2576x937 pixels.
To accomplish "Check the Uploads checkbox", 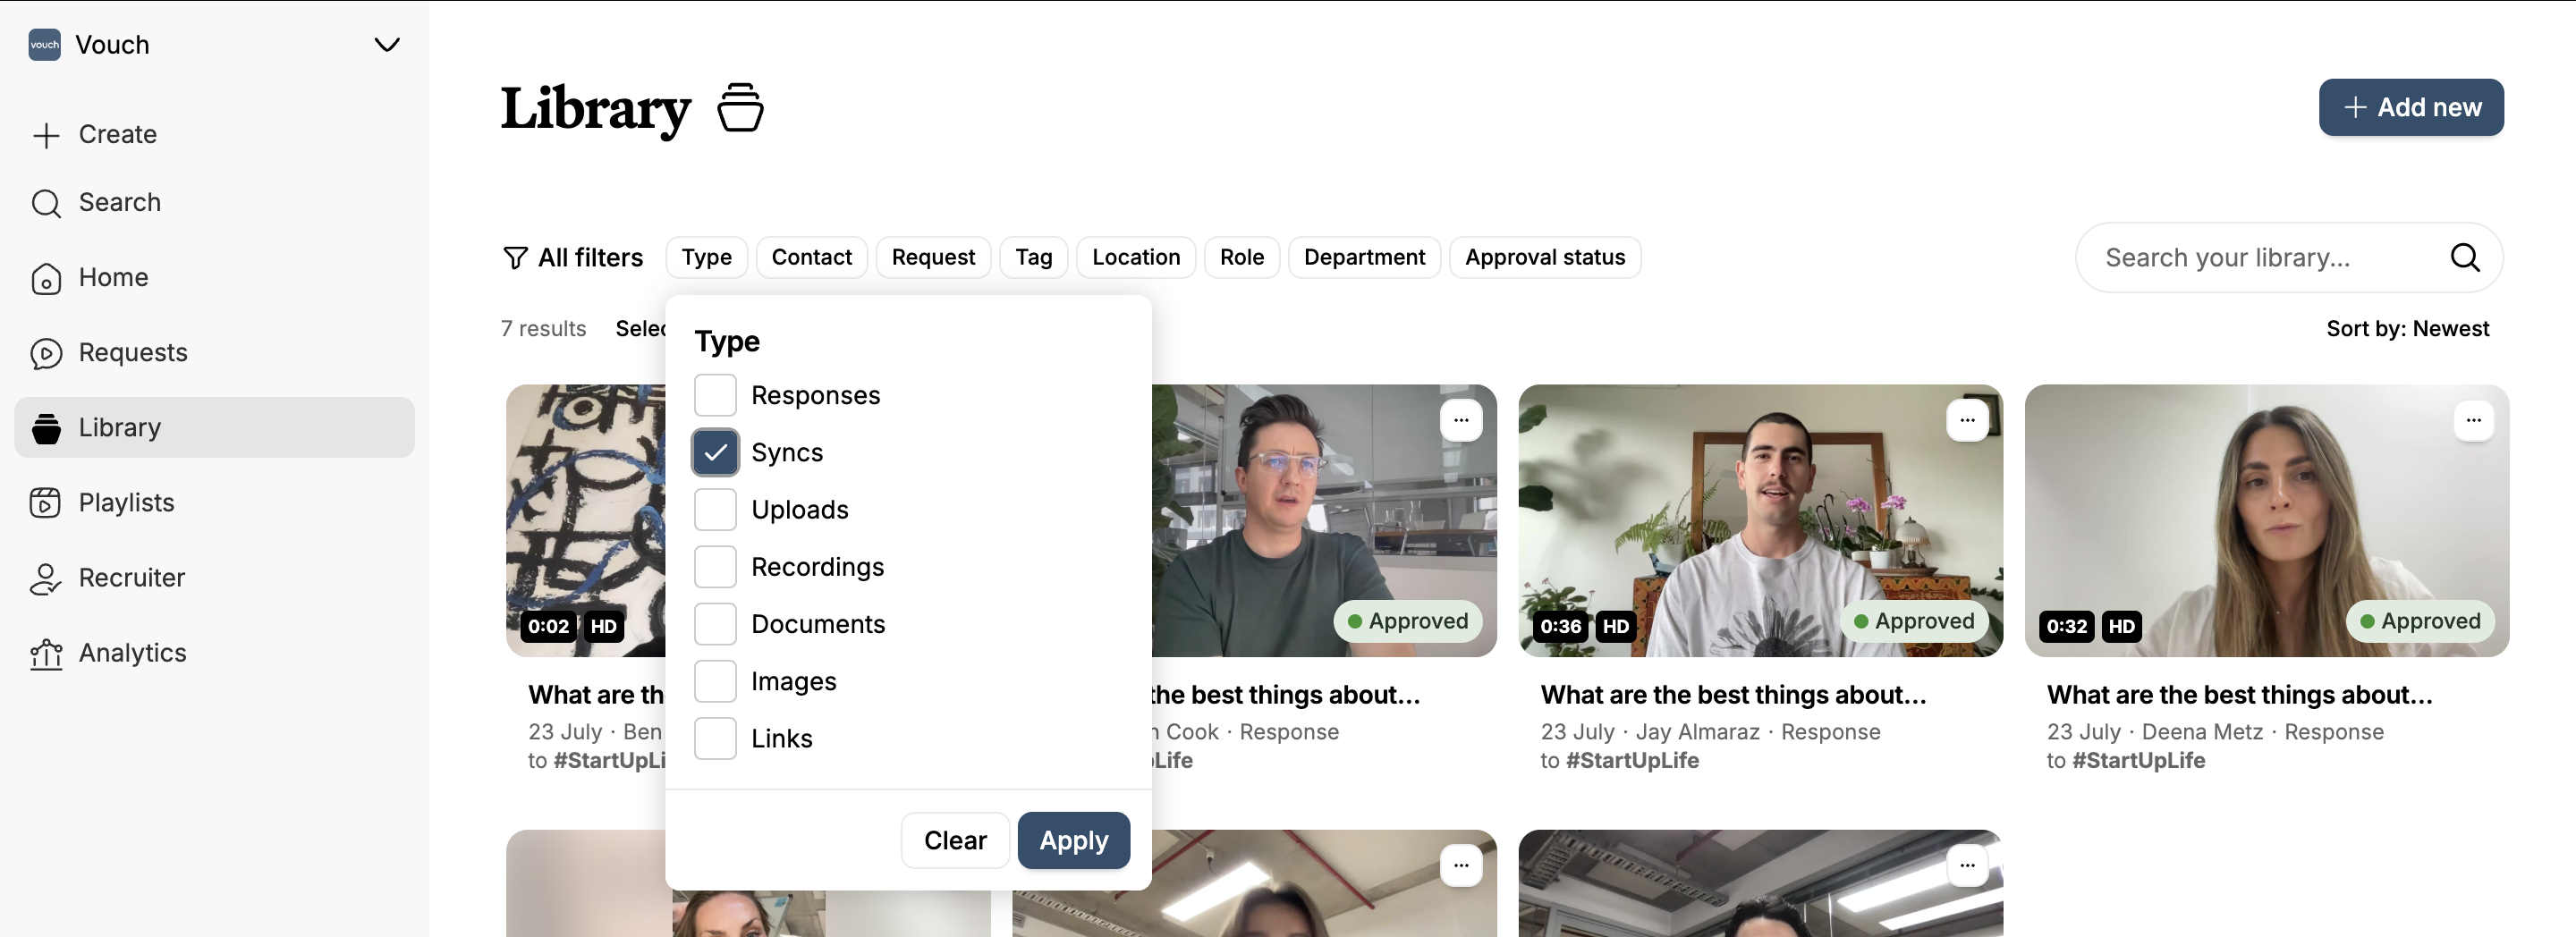I will coord(715,510).
